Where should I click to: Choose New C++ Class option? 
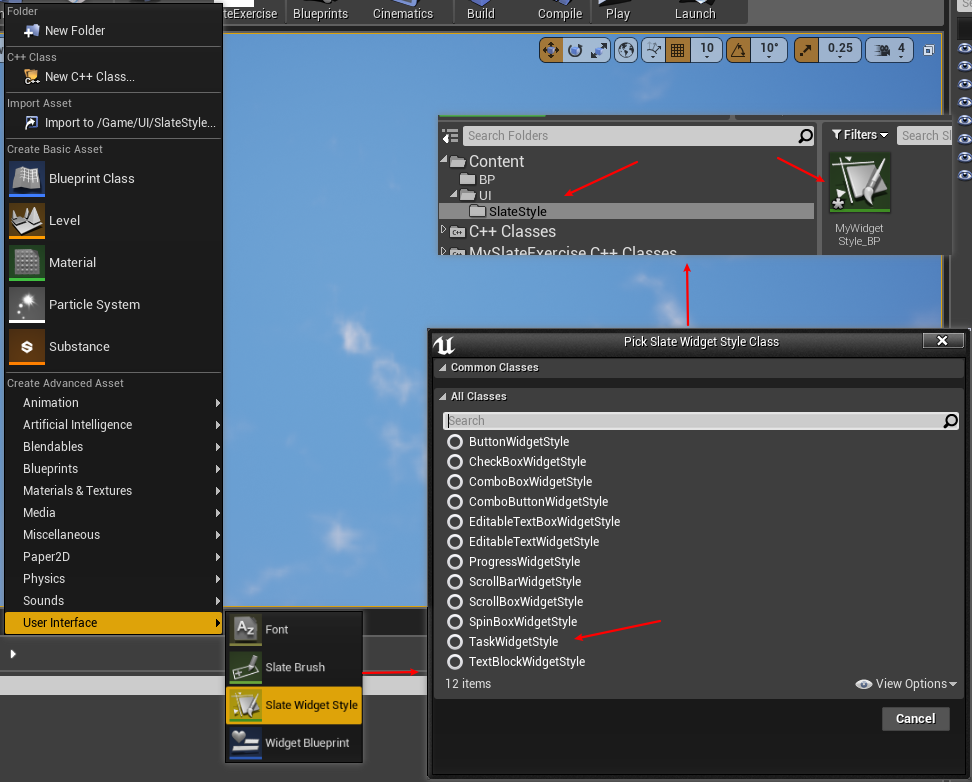pyautogui.click(x=113, y=77)
